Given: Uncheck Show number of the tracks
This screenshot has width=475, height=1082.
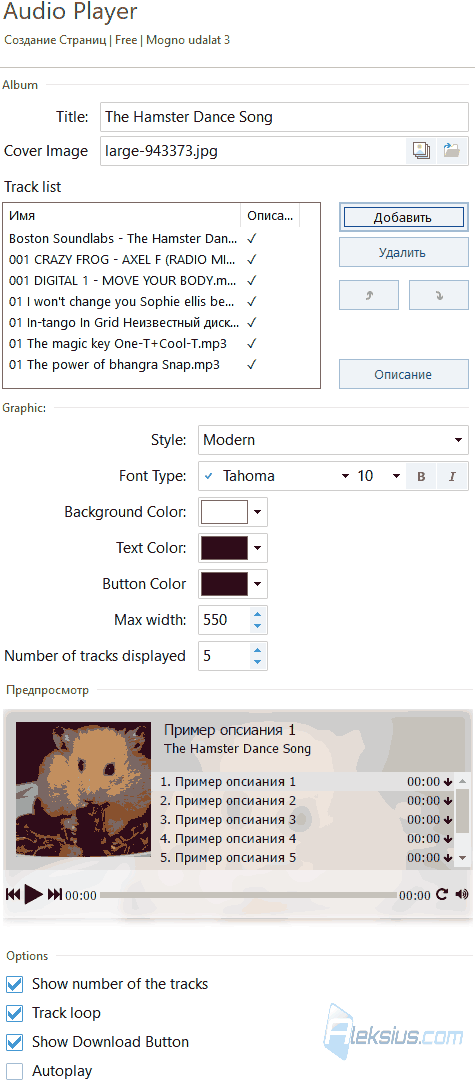Looking at the screenshot, I should (14, 984).
